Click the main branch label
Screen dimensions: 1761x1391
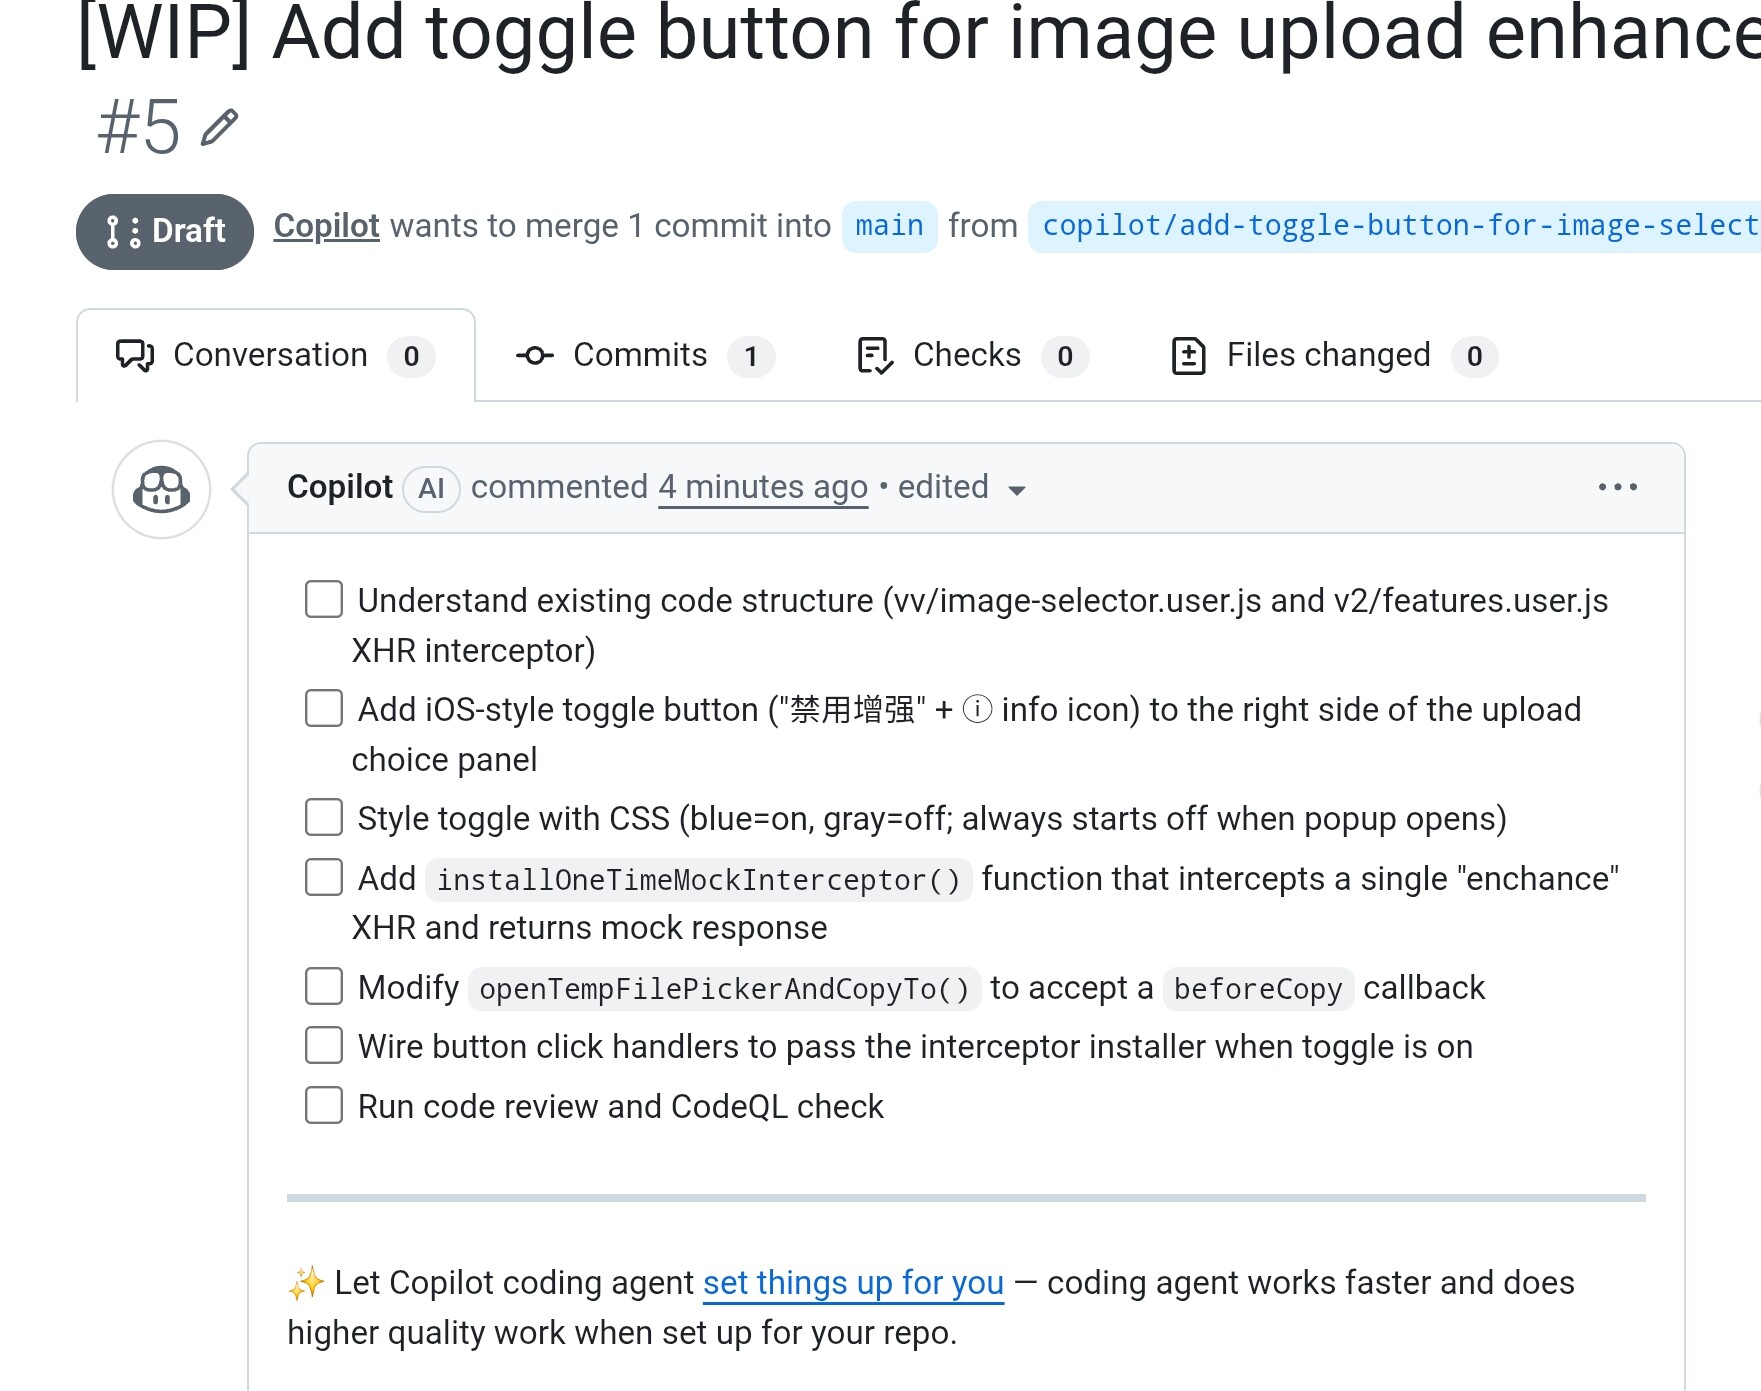[889, 226]
